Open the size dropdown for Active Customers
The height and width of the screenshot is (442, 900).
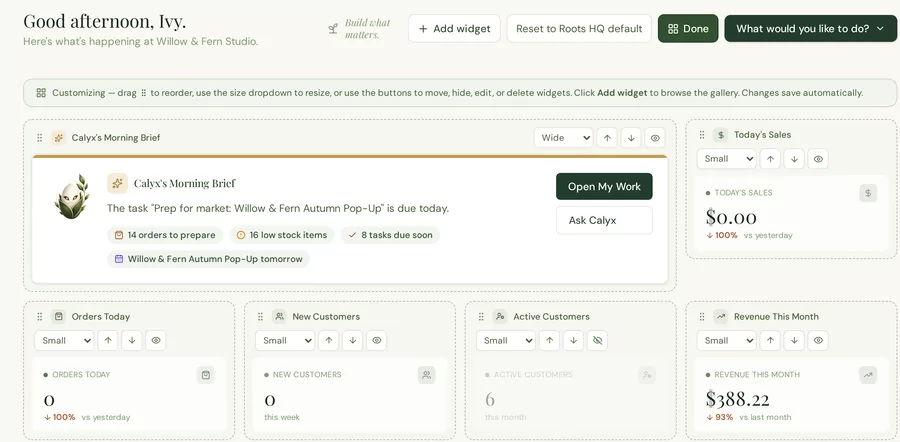coord(506,340)
